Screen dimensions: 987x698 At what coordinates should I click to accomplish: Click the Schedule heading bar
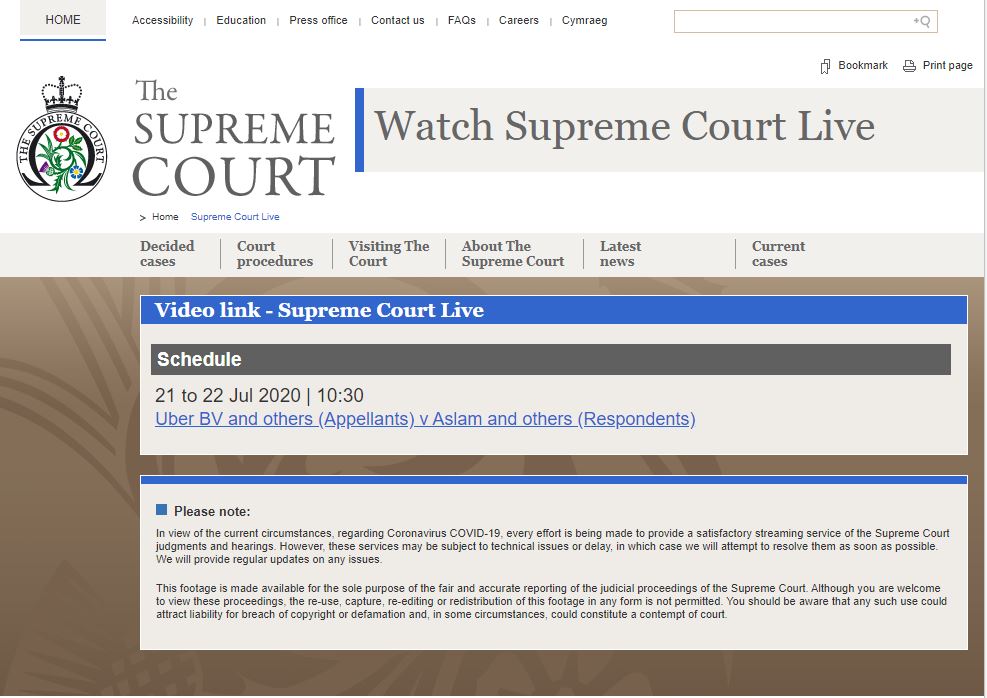click(551, 359)
